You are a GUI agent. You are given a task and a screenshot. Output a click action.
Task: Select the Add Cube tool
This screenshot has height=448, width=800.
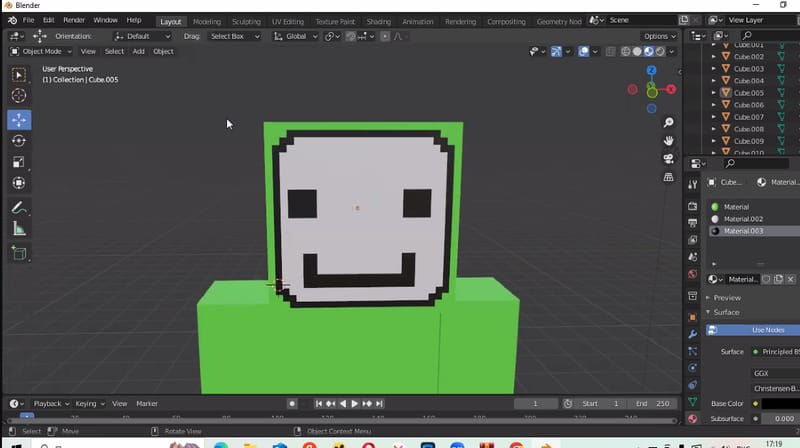click(x=19, y=253)
